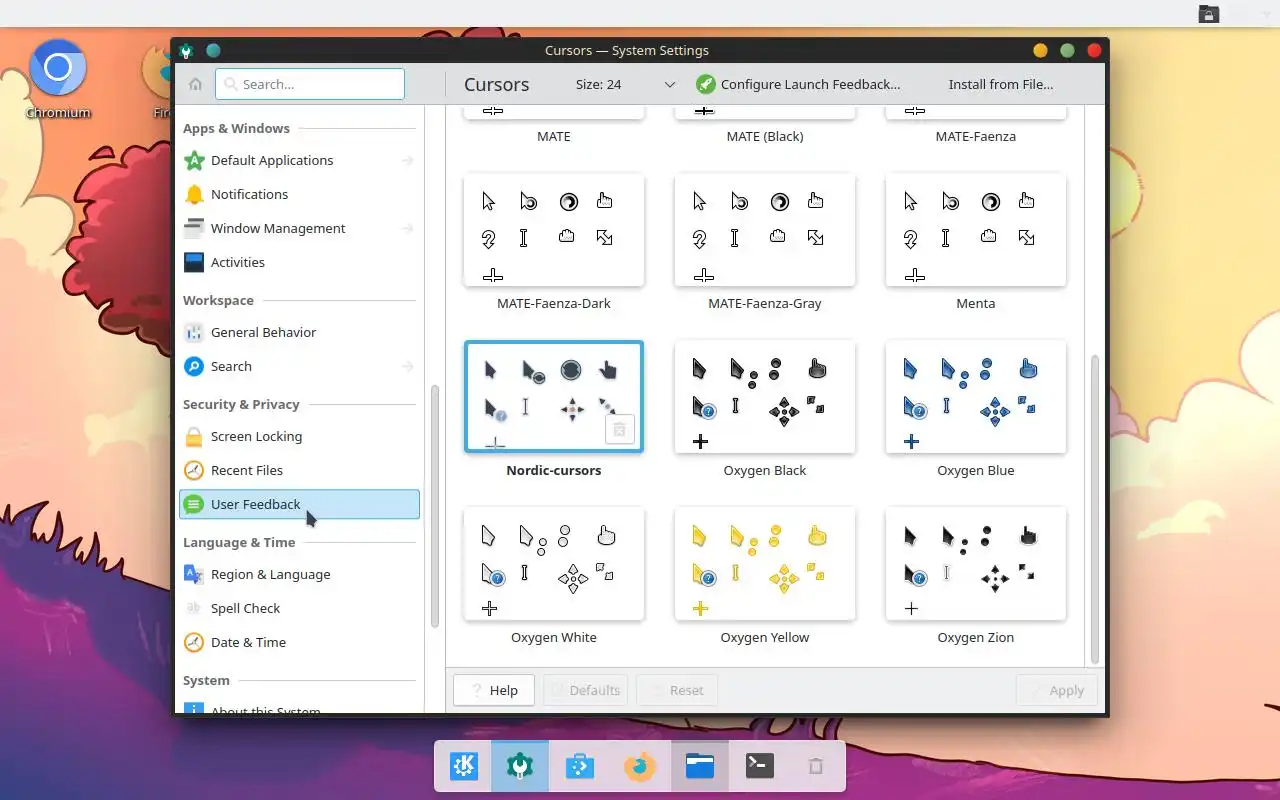Image resolution: width=1280 pixels, height=800 pixels.
Task: Expand the Search submenu arrow
Action: [x=407, y=366]
